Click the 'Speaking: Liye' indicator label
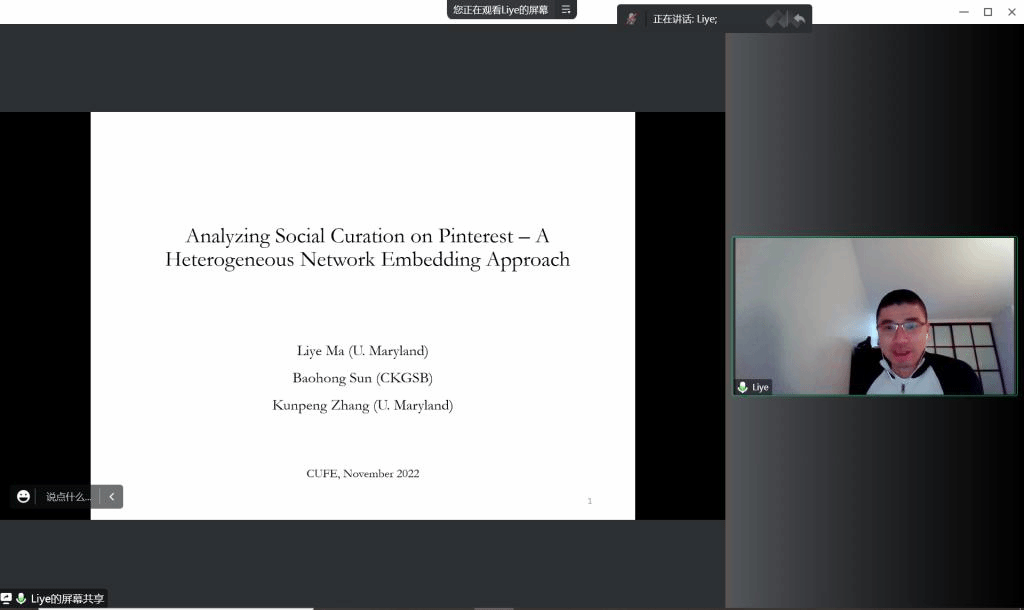This screenshot has height=610, width=1024. [x=685, y=19]
